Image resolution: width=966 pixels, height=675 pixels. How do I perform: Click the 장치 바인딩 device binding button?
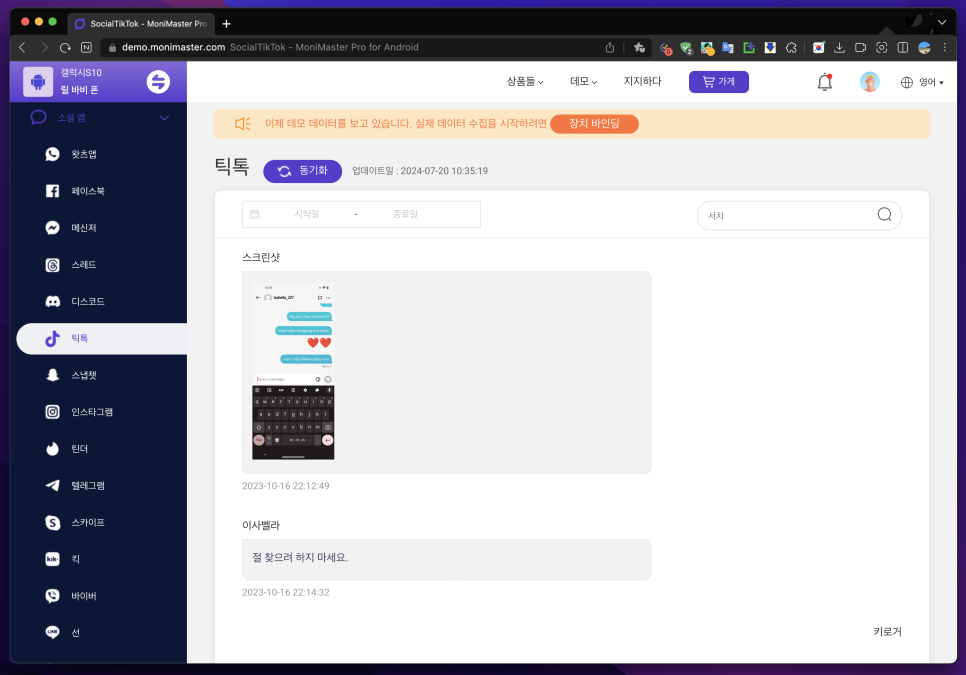[595, 124]
